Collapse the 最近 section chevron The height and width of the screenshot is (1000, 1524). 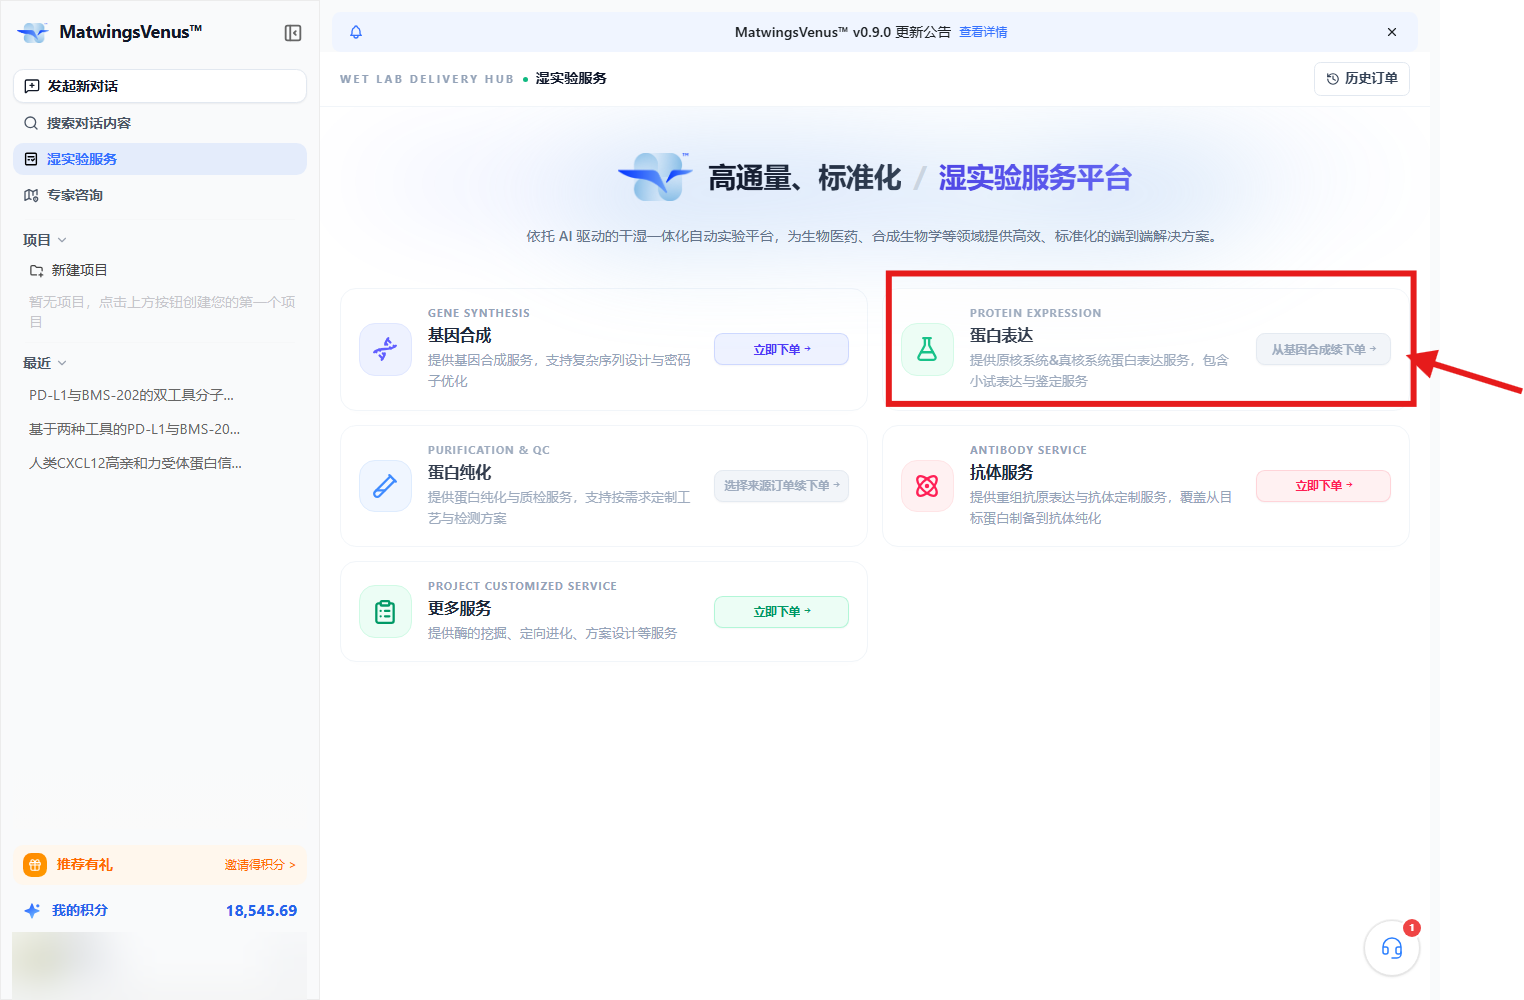point(62,363)
